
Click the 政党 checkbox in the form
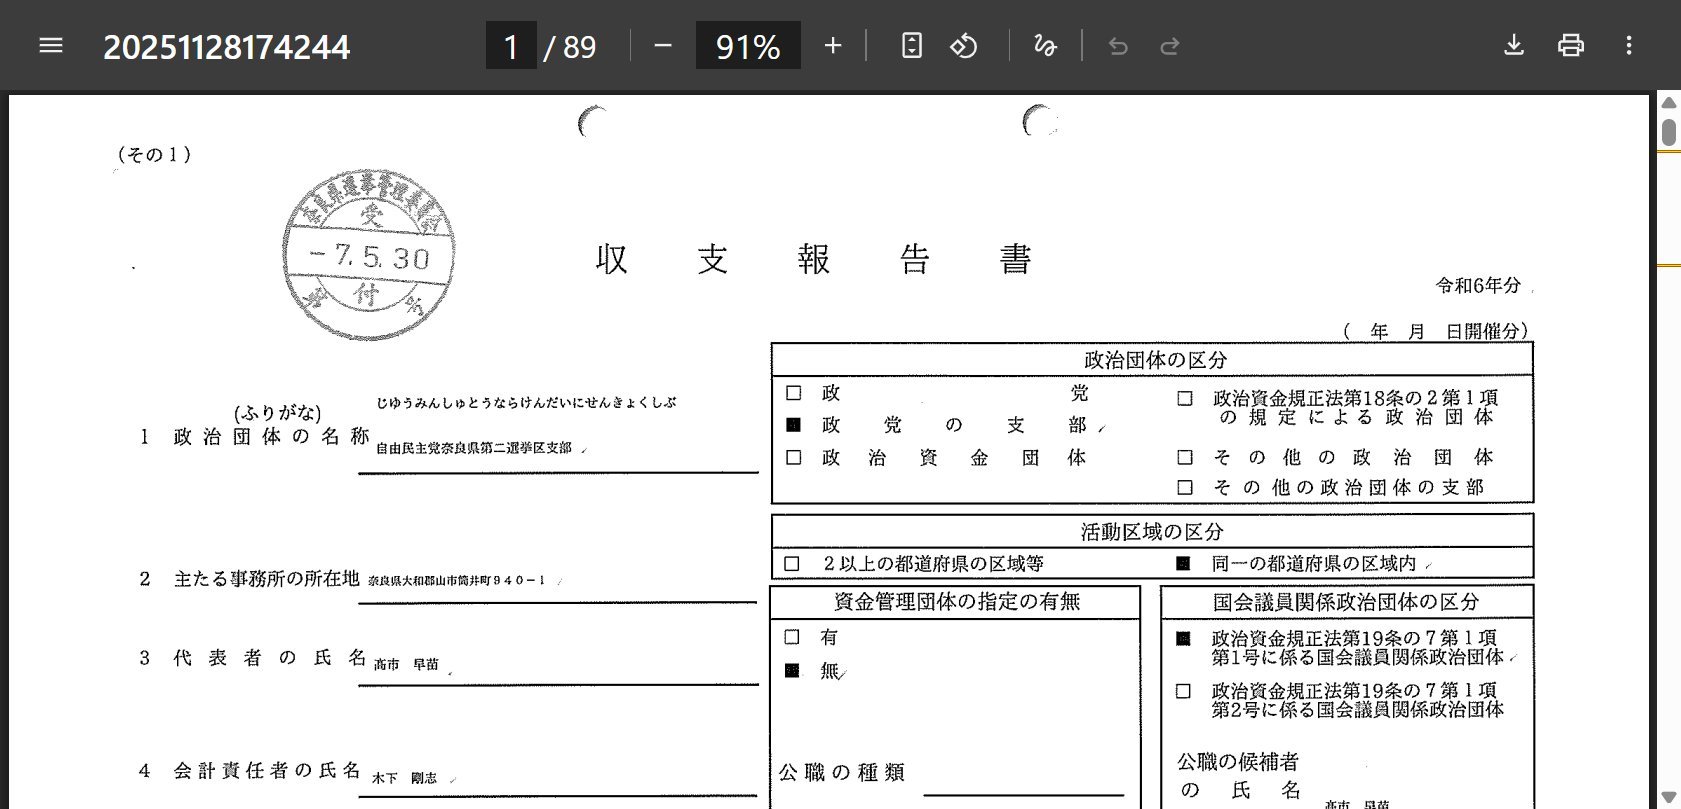794,393
